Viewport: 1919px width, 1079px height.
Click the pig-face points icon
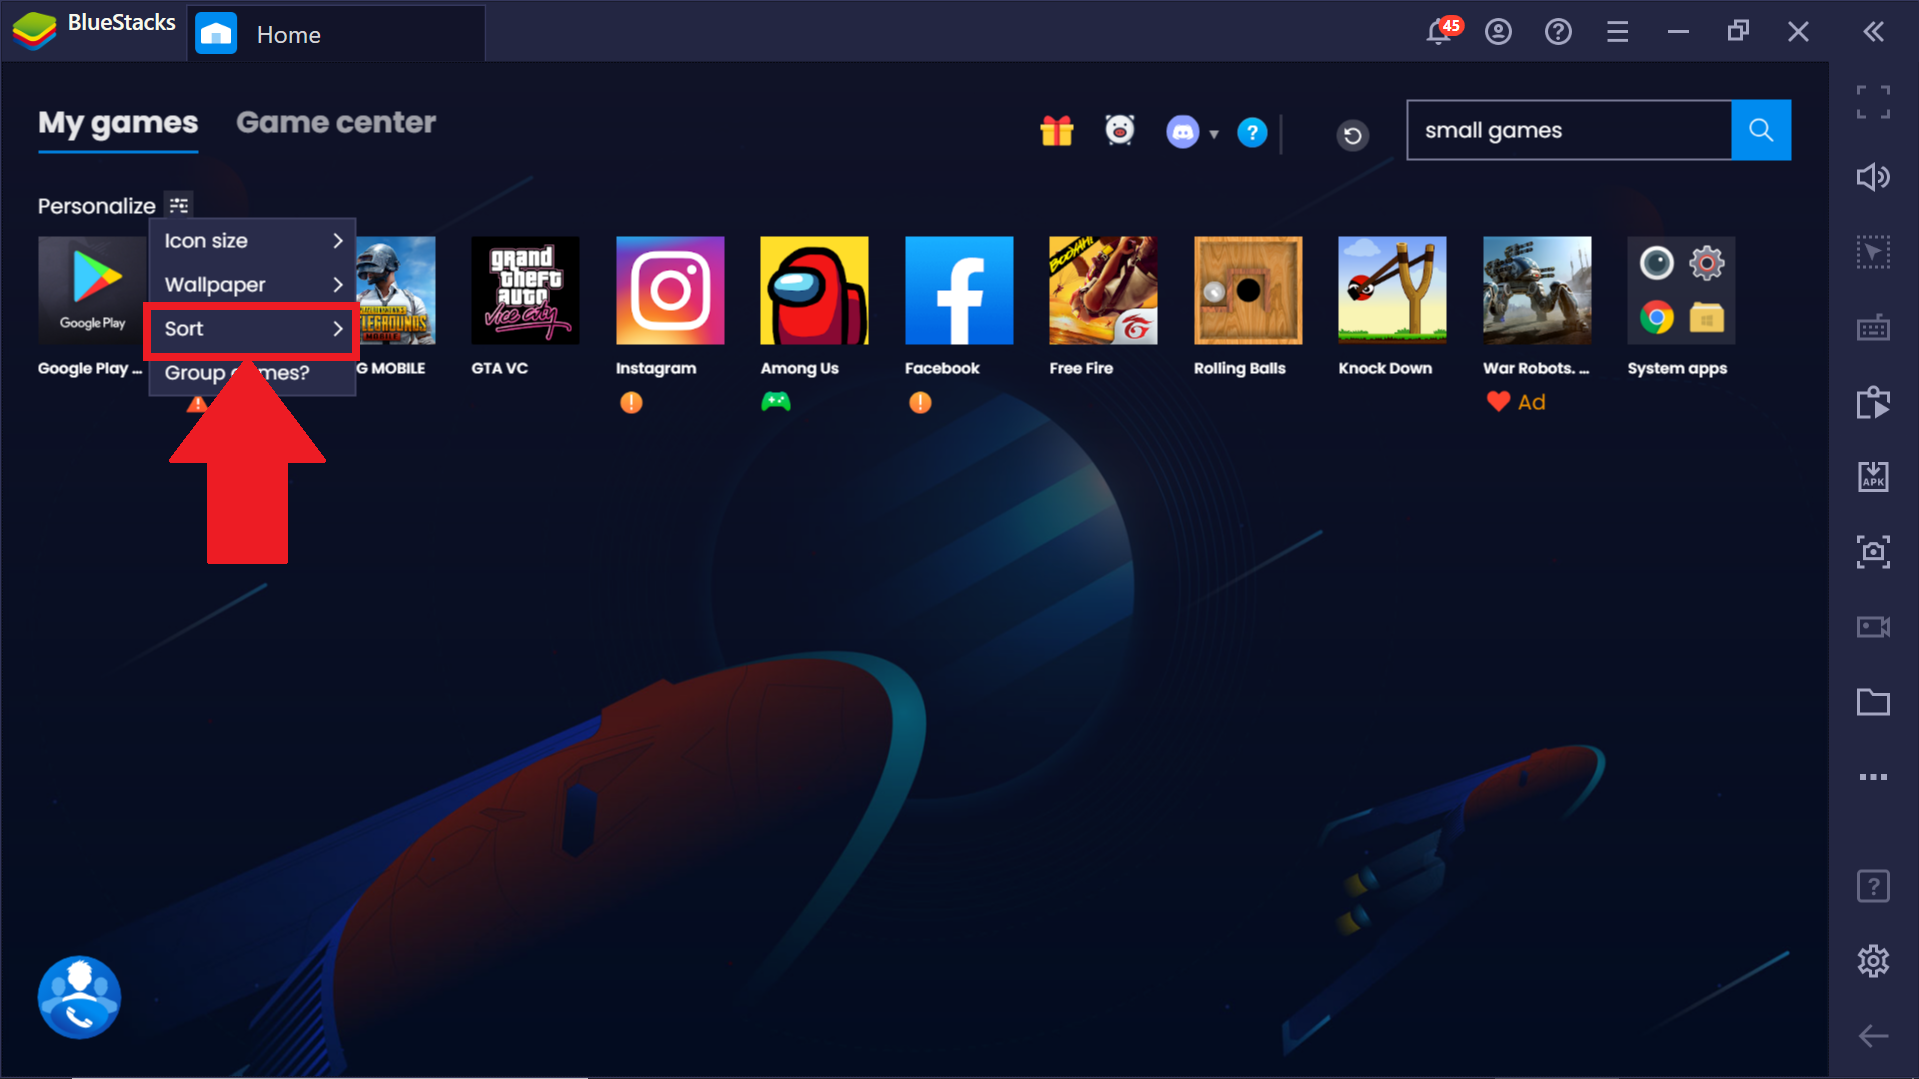(1119, 130)
